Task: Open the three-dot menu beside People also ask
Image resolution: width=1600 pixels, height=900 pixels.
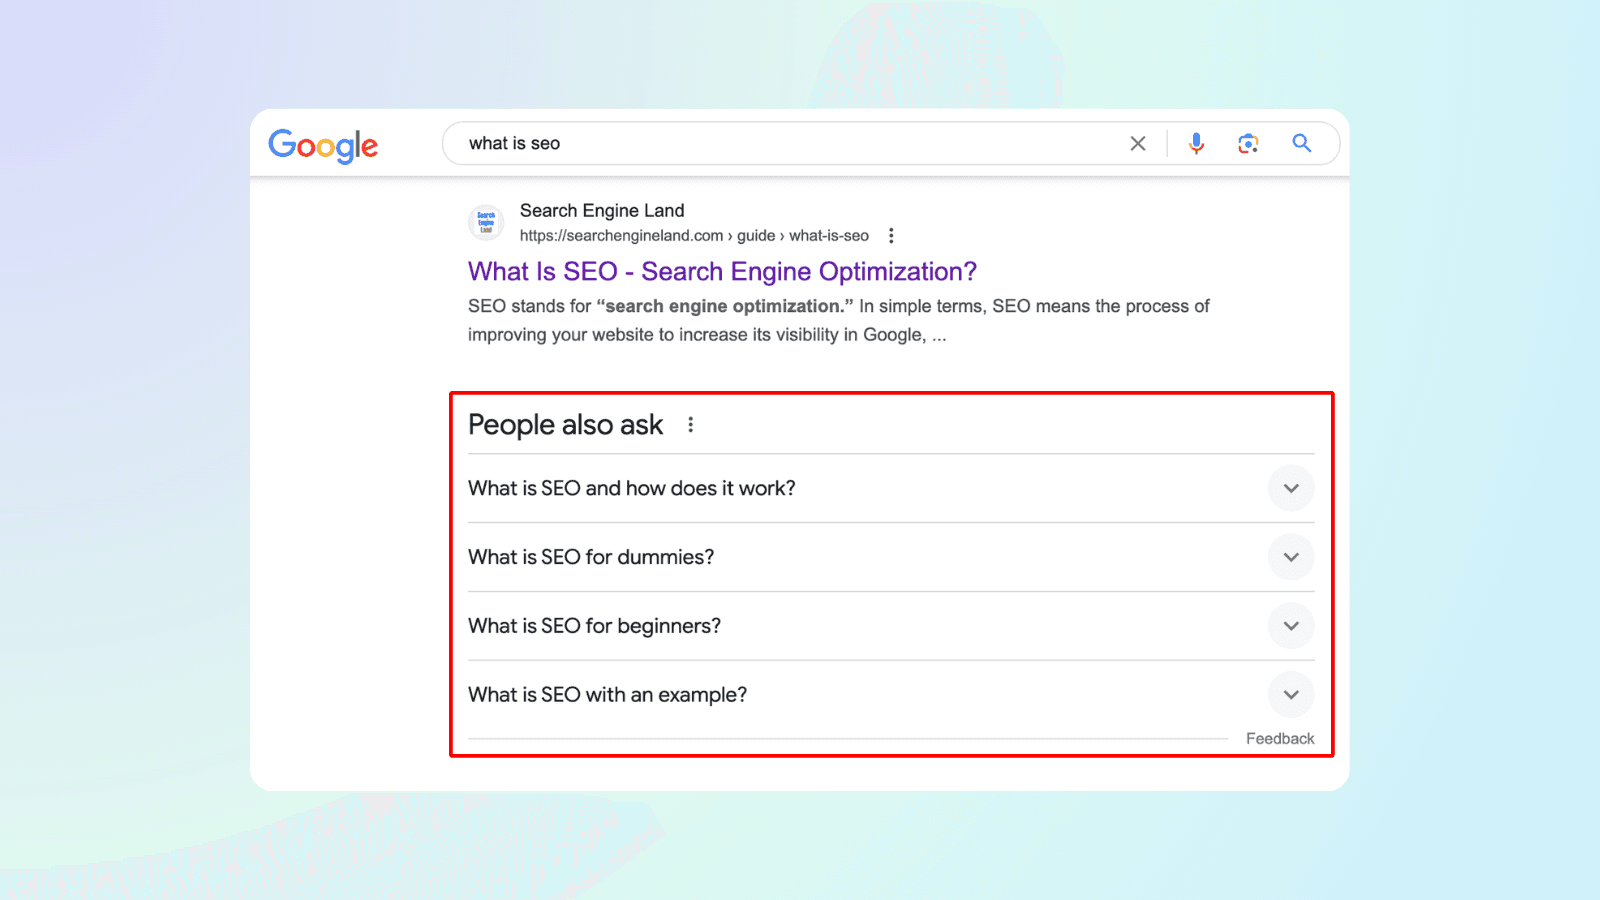Action: [x=690, y=425]
